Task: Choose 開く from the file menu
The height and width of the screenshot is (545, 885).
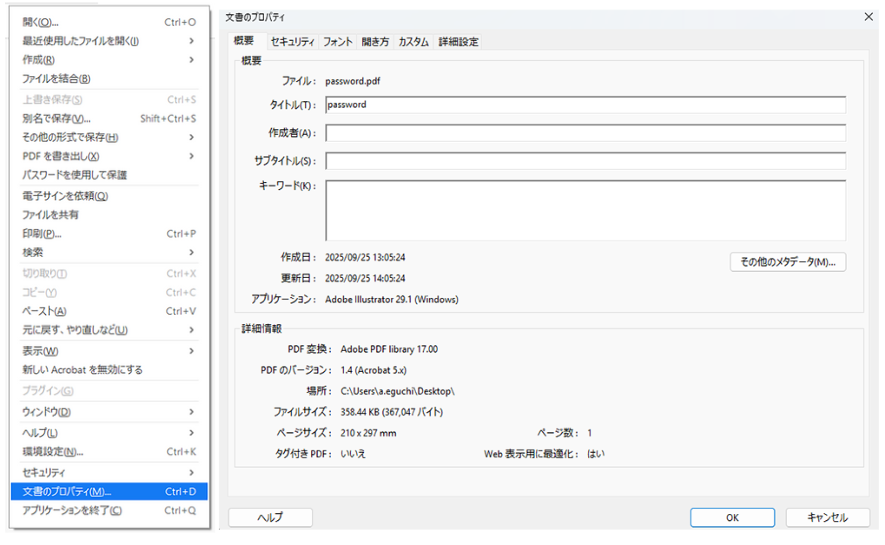Action: tap(41, 22)
